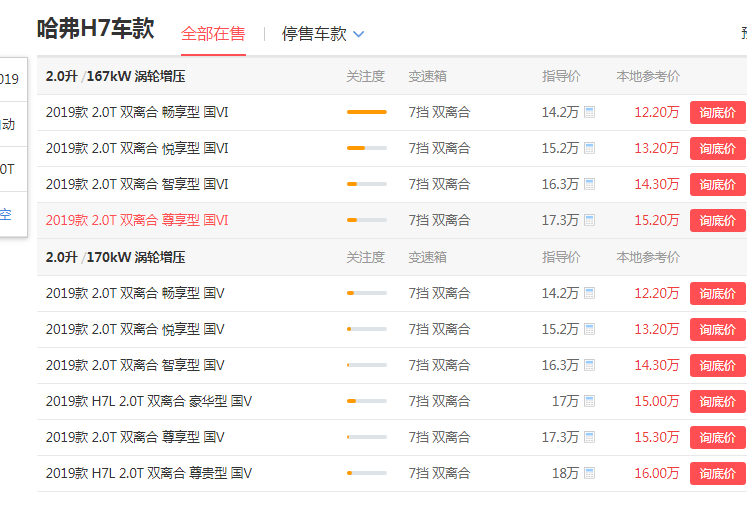747x506 pixels.
Task: Click 询底价 for 畅享型 国V
Action: tap(717, 293)
